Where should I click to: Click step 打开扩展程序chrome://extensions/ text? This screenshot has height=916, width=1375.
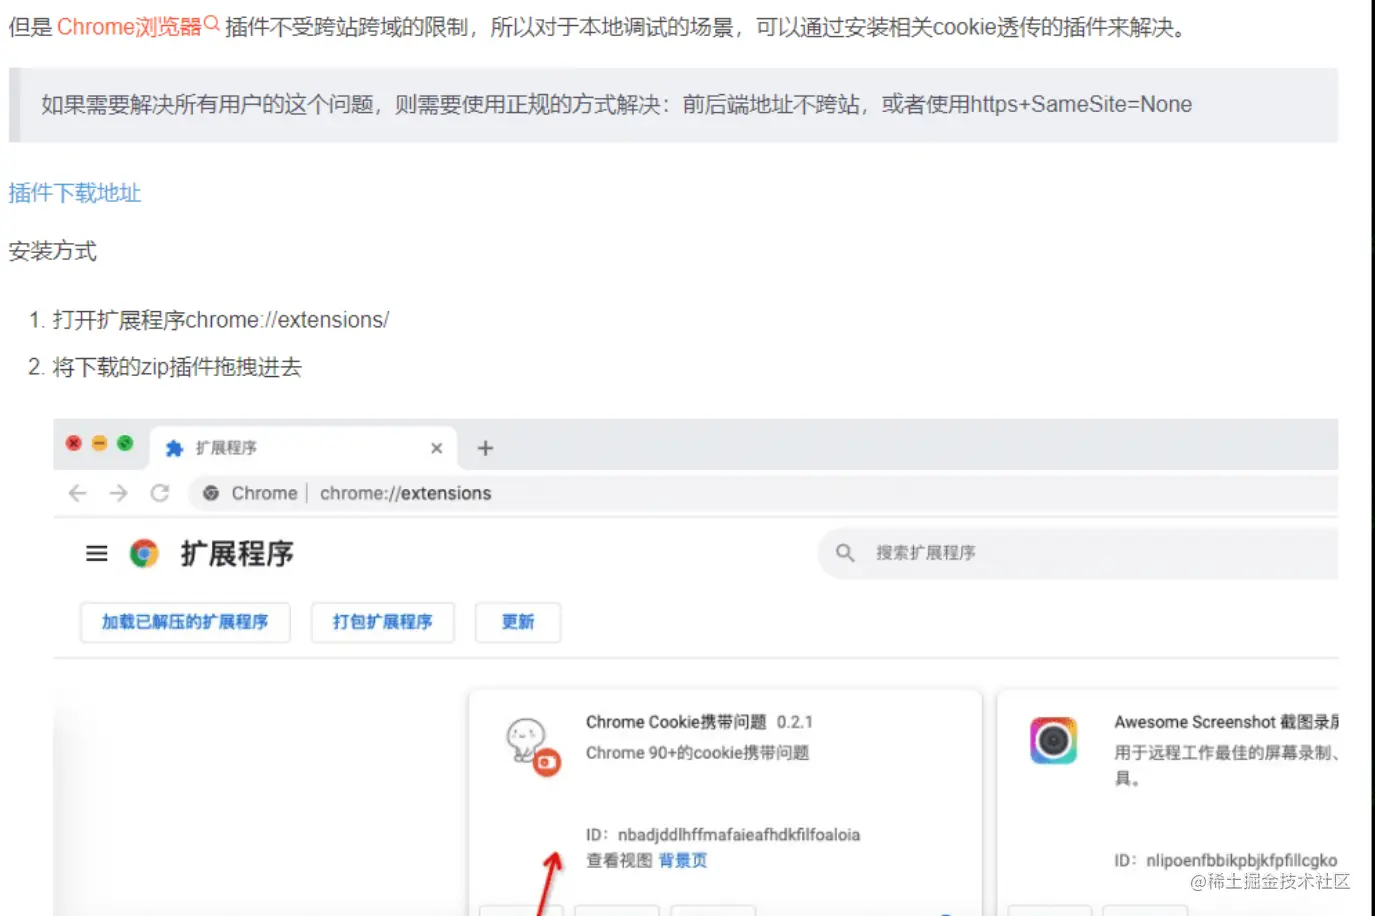click(x=221, y=320)
